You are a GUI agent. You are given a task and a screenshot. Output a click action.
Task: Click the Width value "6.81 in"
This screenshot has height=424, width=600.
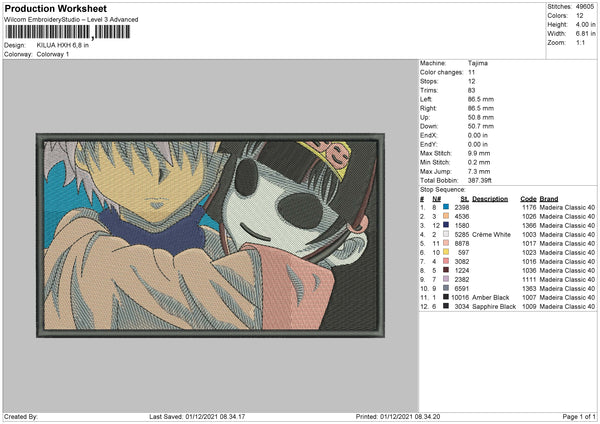pos(585,34)
